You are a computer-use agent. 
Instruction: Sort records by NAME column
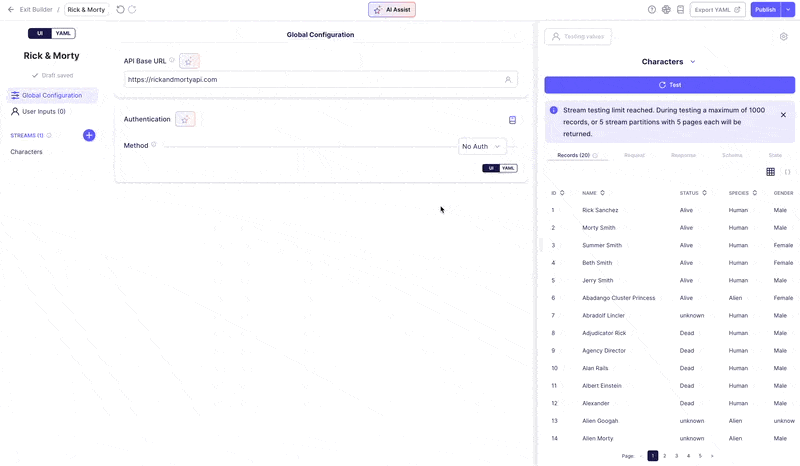click(x=603, y=193)
